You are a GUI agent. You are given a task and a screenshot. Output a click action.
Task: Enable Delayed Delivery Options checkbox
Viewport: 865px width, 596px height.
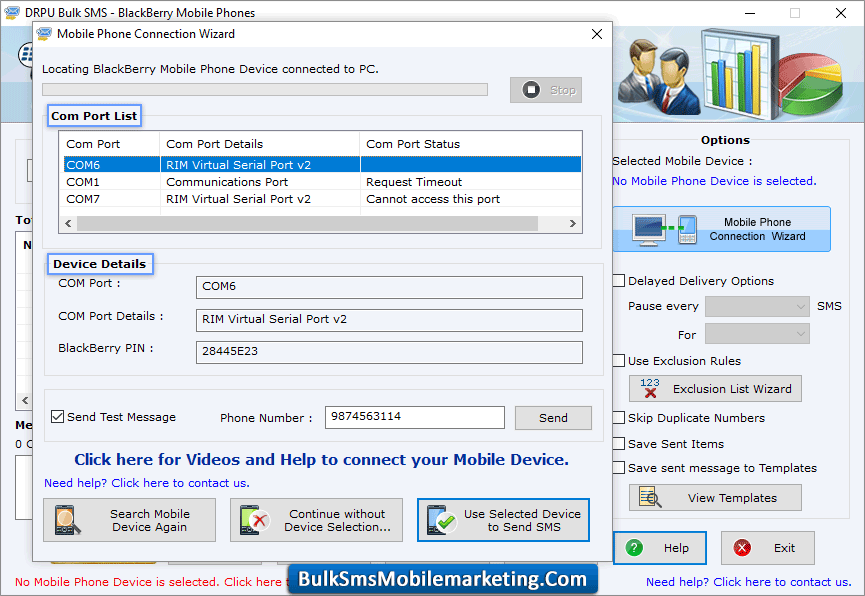tap(619, 281)
